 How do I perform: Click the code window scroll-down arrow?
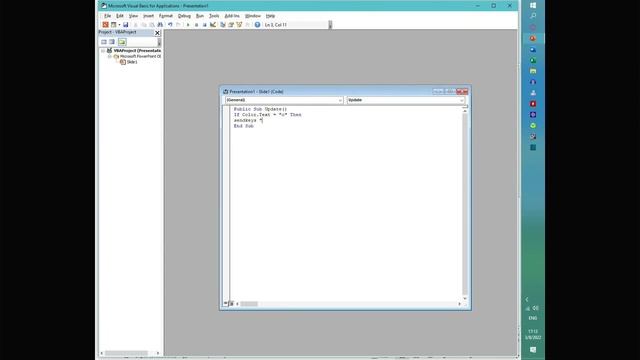pos(465,298)
